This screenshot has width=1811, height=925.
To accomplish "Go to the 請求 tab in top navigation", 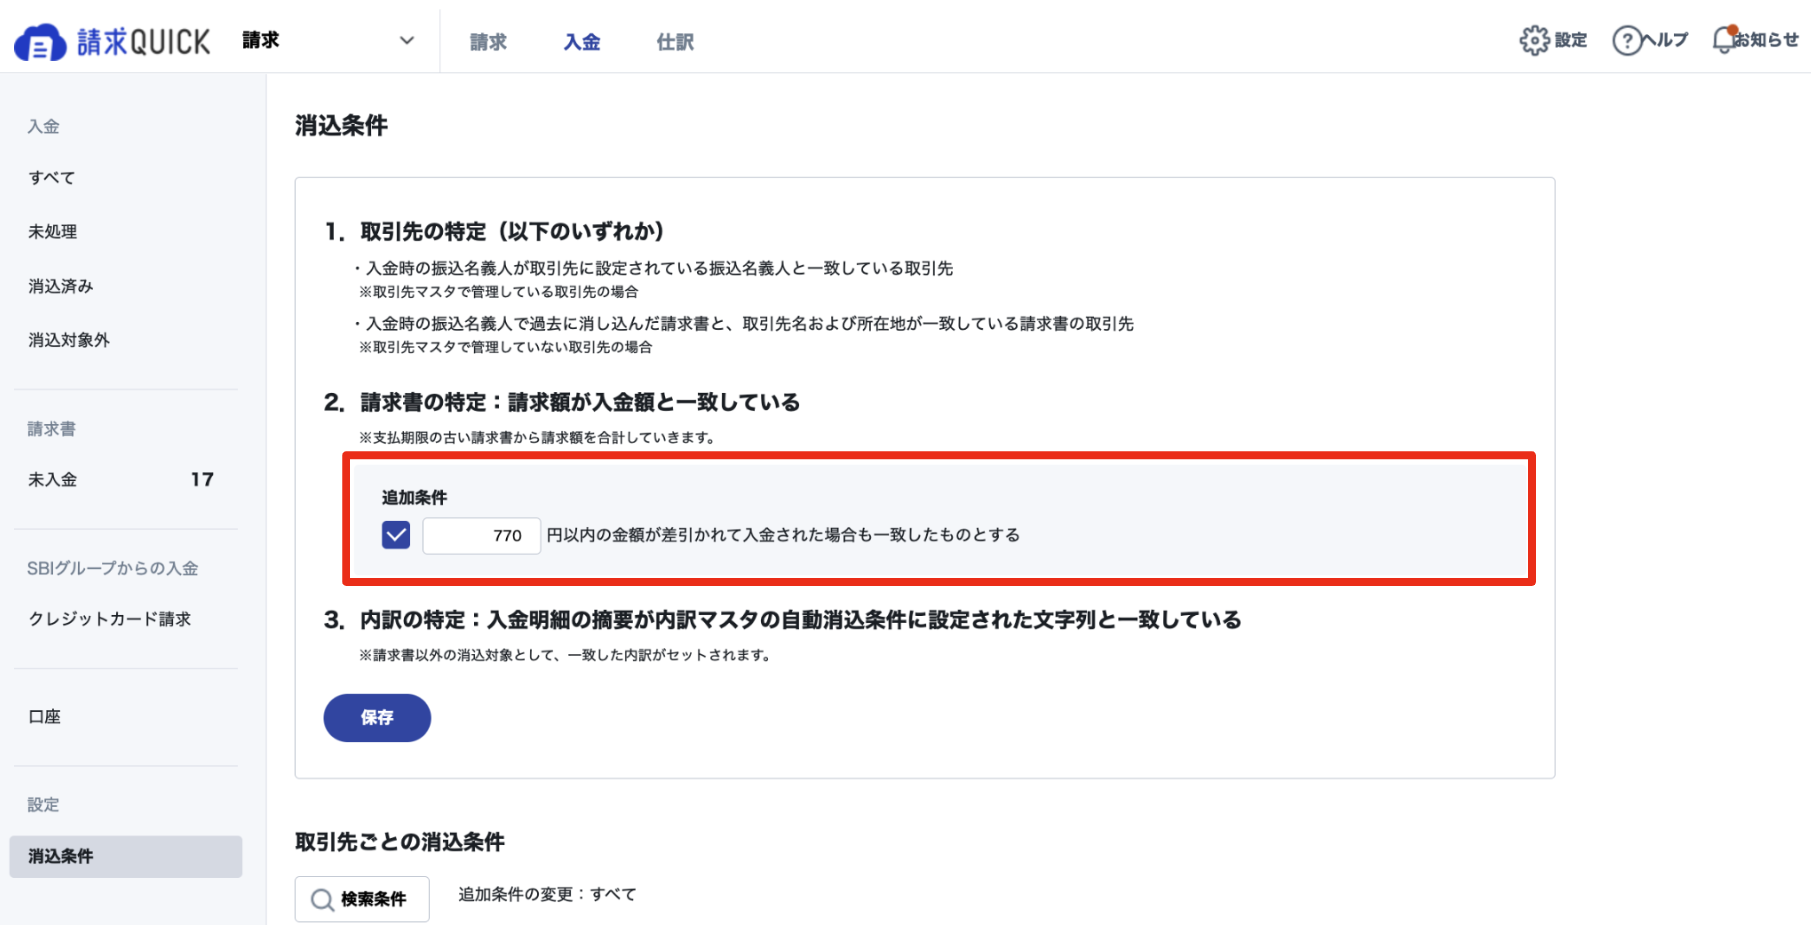I will coord(488,41).
